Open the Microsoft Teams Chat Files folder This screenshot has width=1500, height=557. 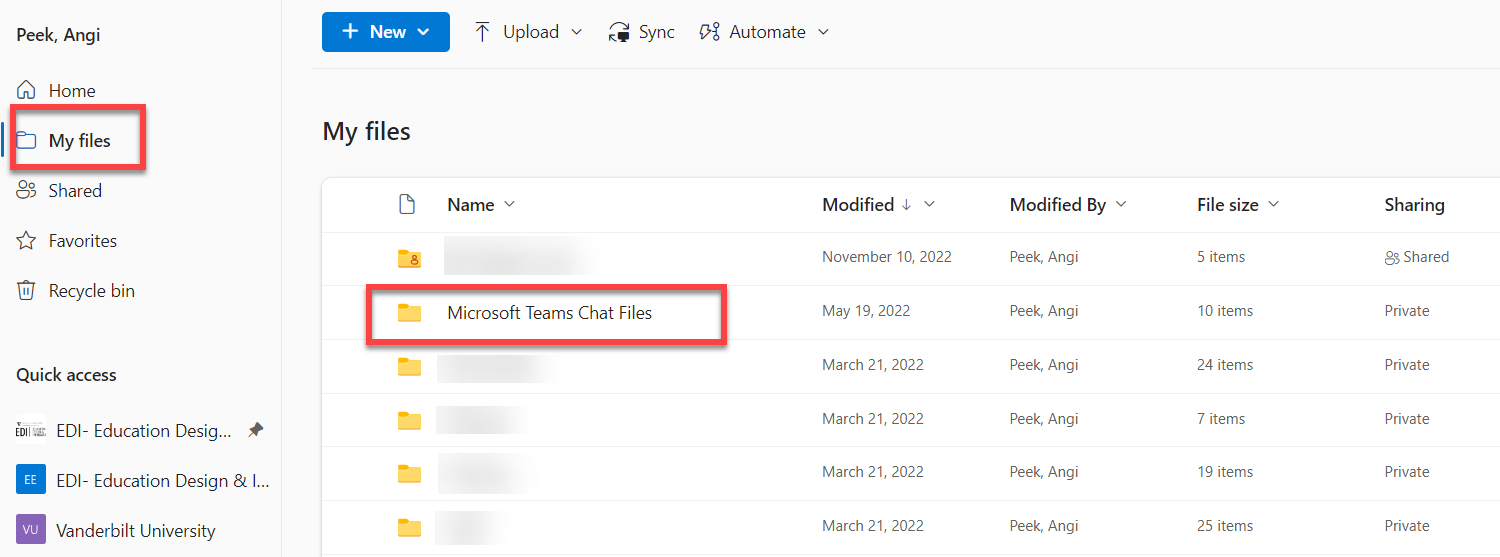click(x=549, y=313)
